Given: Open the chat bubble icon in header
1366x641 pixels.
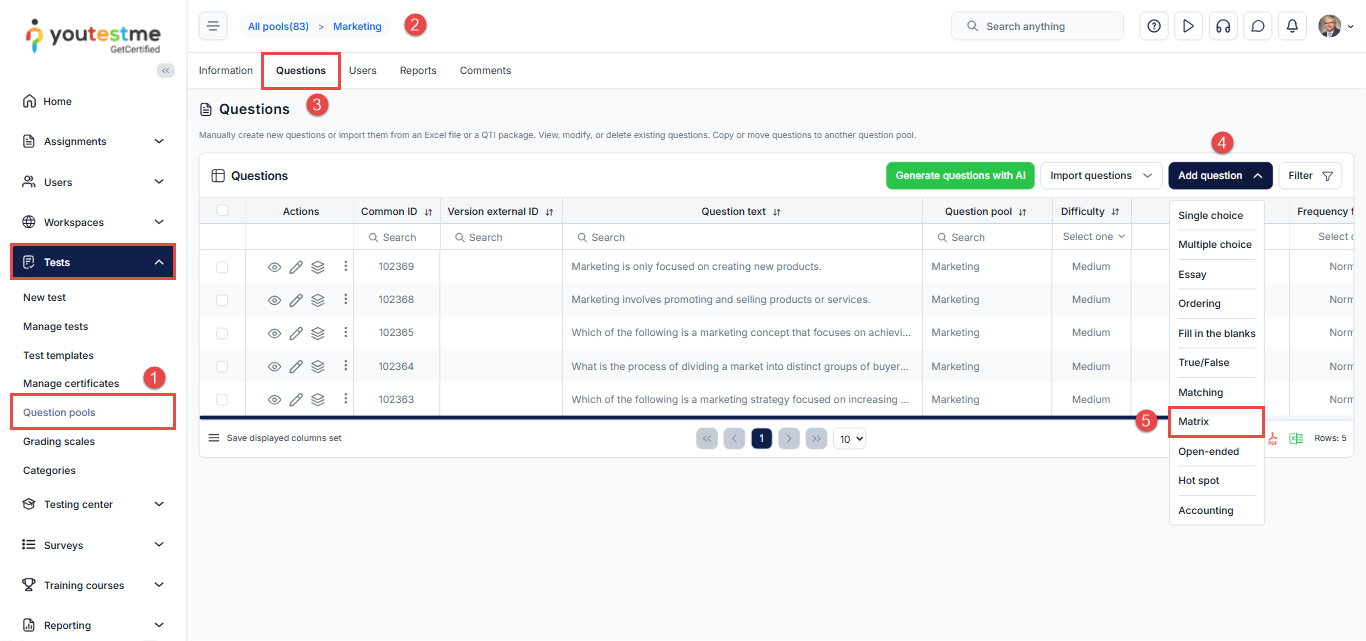Looking at the screenshot, I should pyautogui.click(x=1257, y=27).
